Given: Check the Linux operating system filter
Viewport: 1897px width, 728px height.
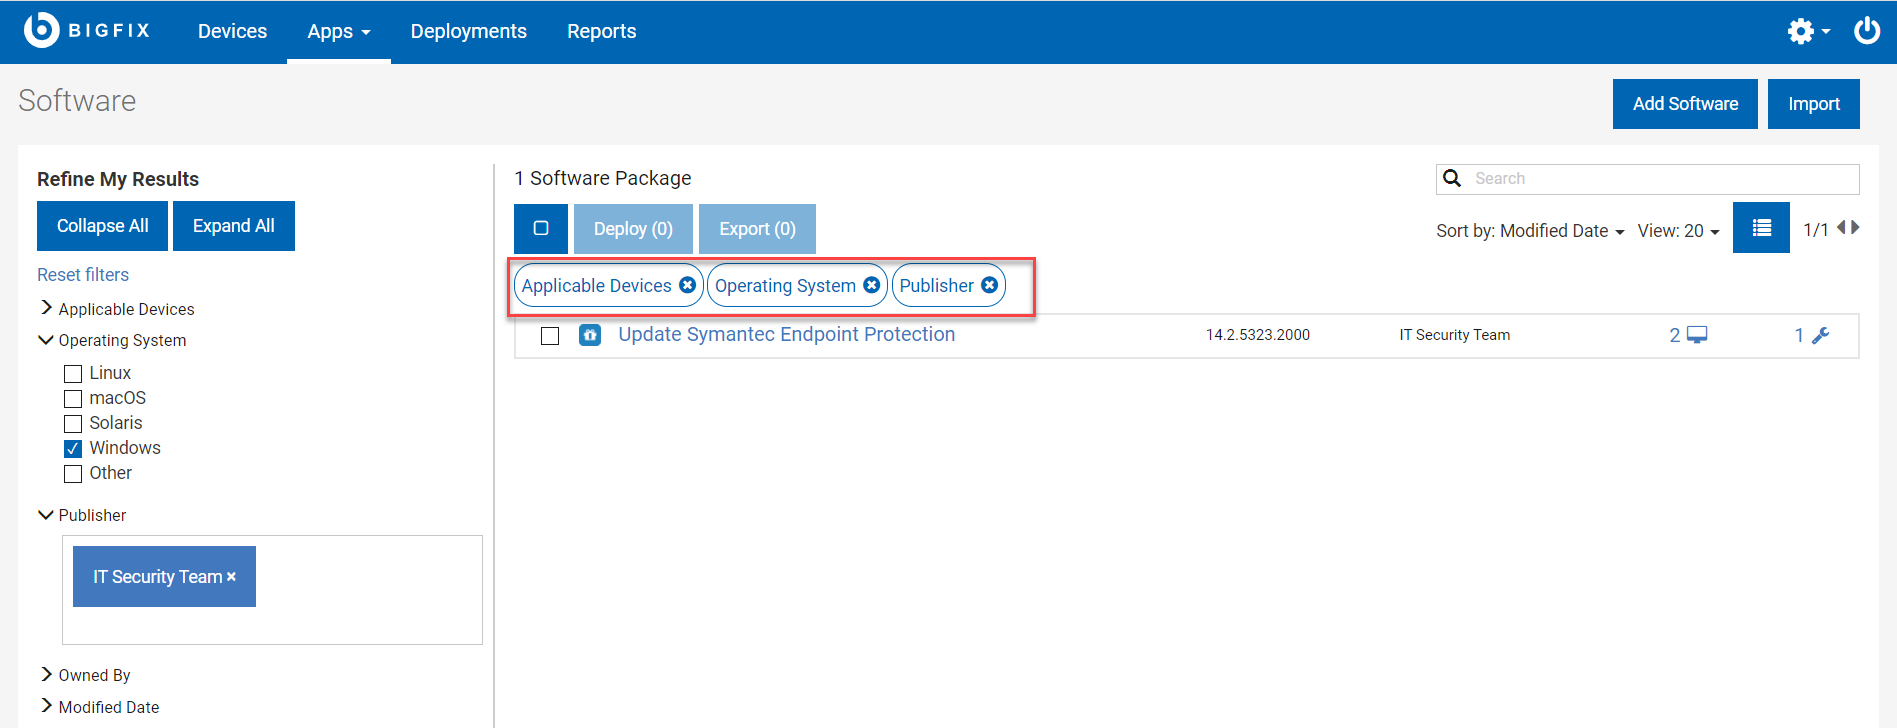Looking at the screenshot, I should pos(73,374).
